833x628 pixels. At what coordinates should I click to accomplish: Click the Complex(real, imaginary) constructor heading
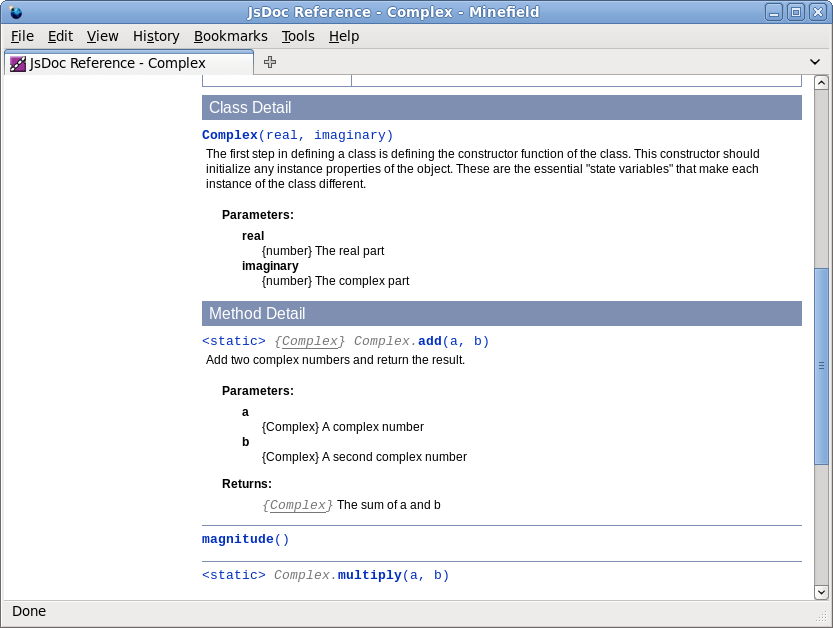coord(298,135)
